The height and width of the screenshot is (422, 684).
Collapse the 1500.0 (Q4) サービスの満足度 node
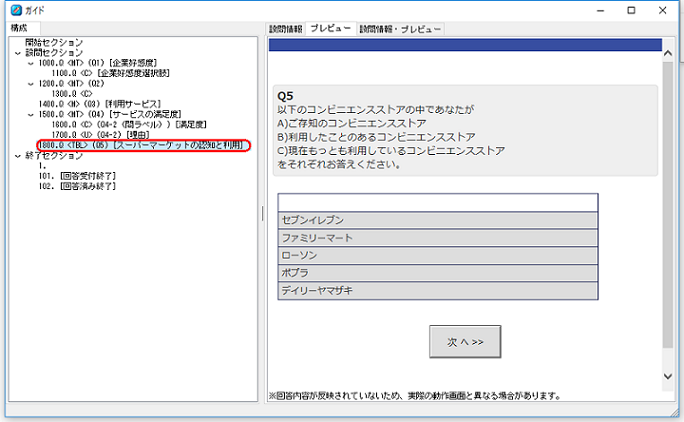tap(31, 115)
